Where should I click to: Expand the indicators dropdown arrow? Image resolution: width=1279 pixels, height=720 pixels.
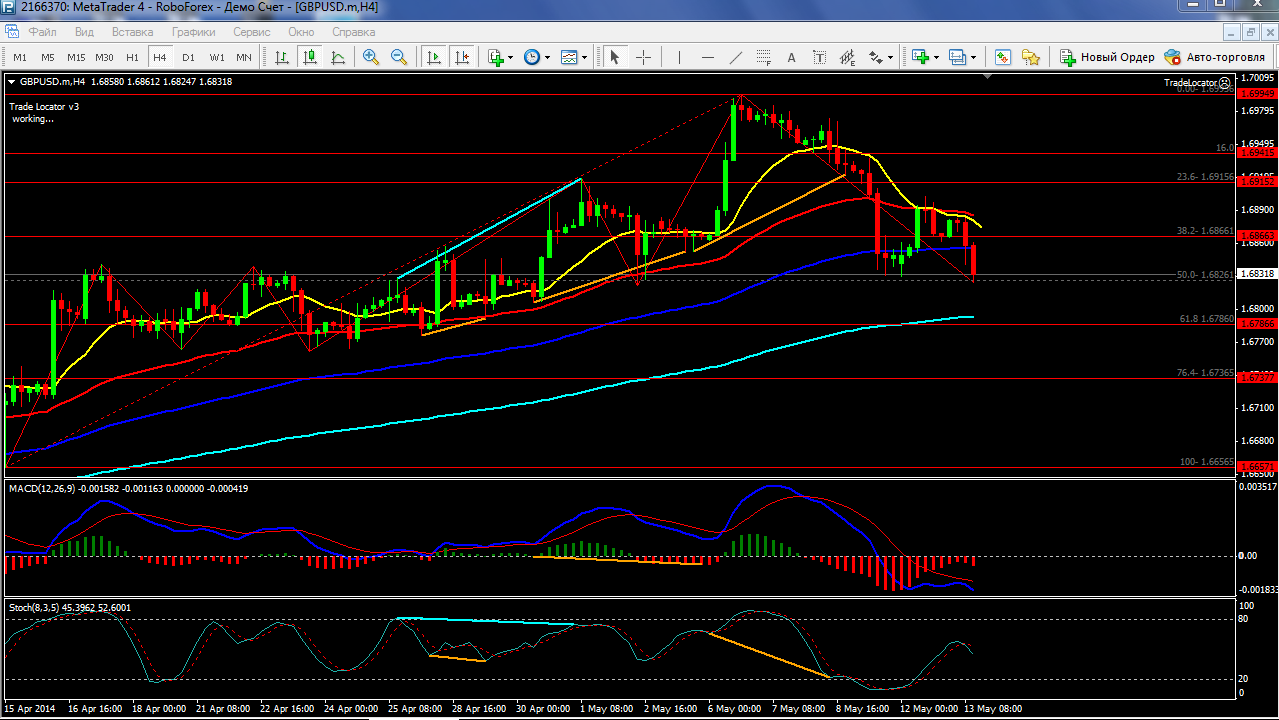click(511, 57)
